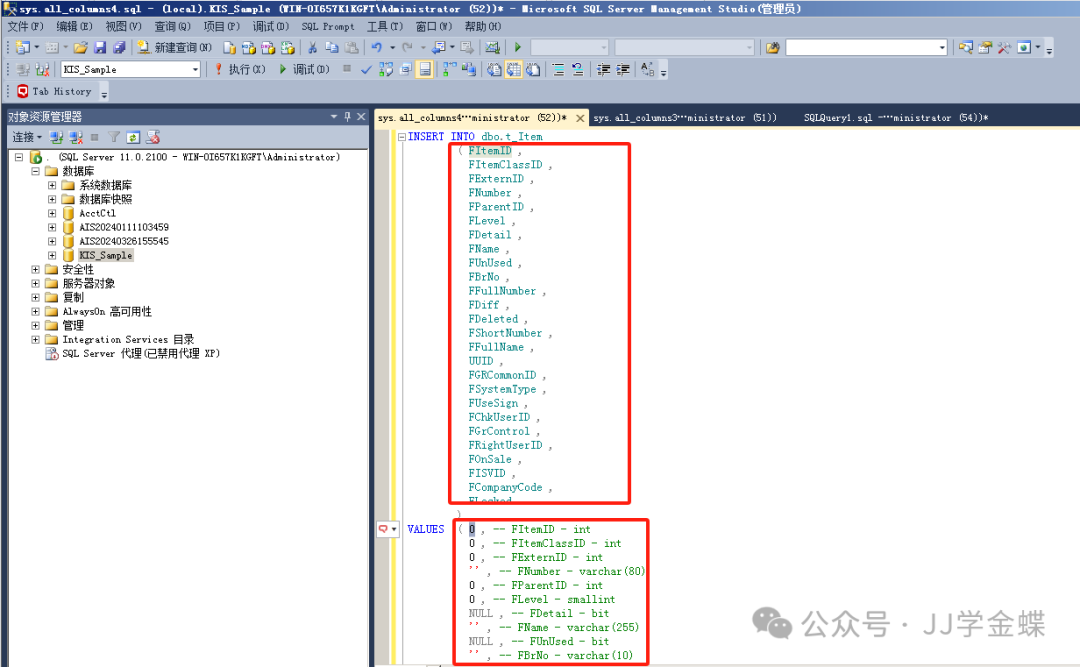
Task: Expand the AcctCtl database node
Action: point(52,213)
